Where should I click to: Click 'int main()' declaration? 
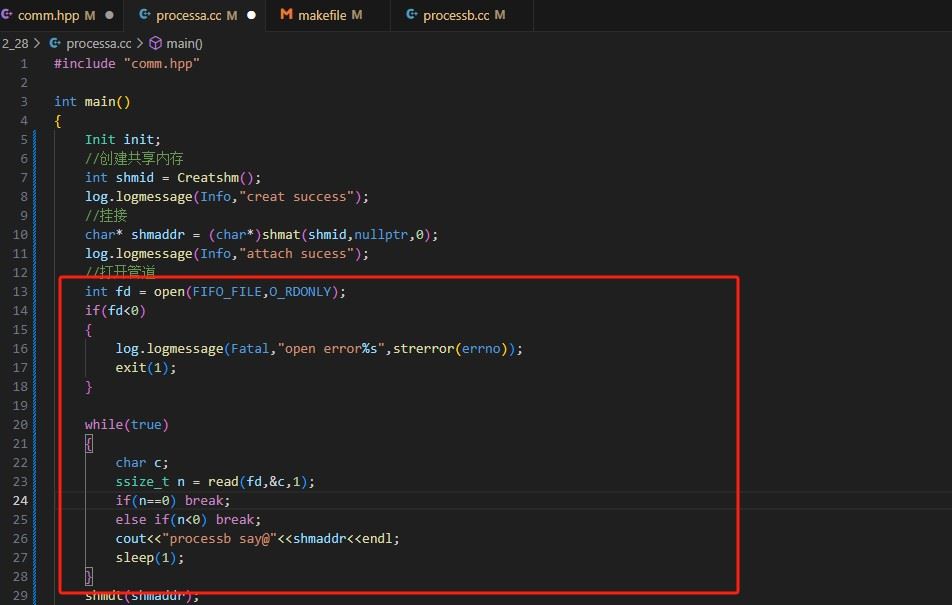point(92,101)
